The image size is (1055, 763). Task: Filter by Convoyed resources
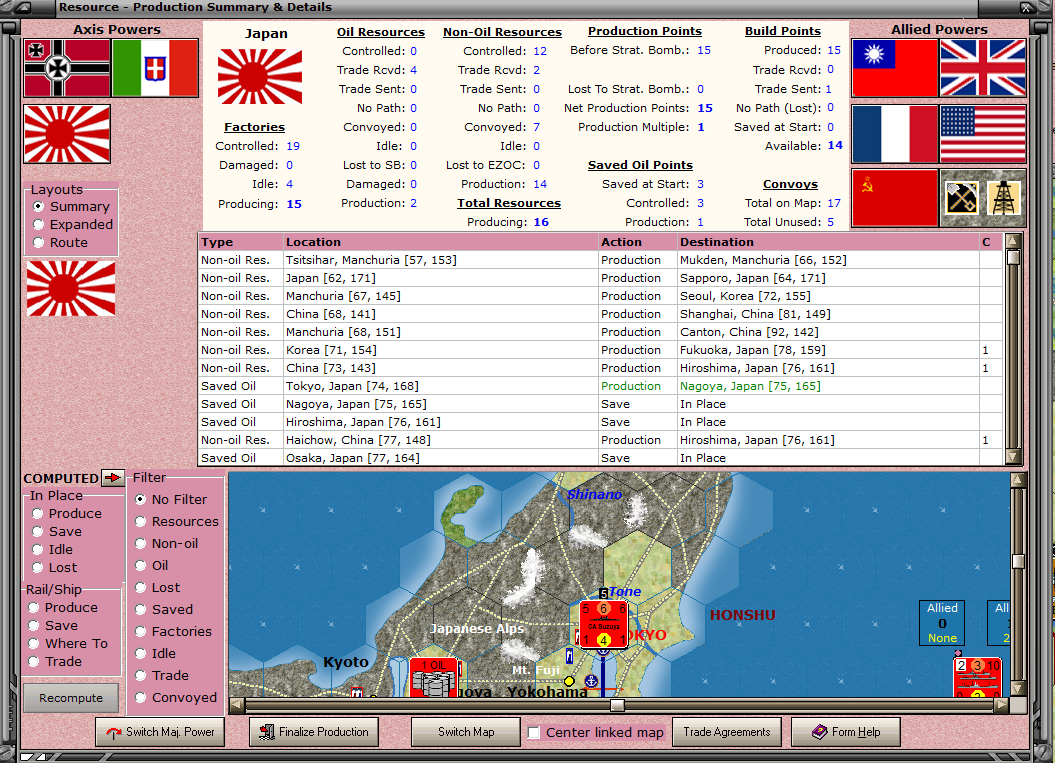point(141,698)
